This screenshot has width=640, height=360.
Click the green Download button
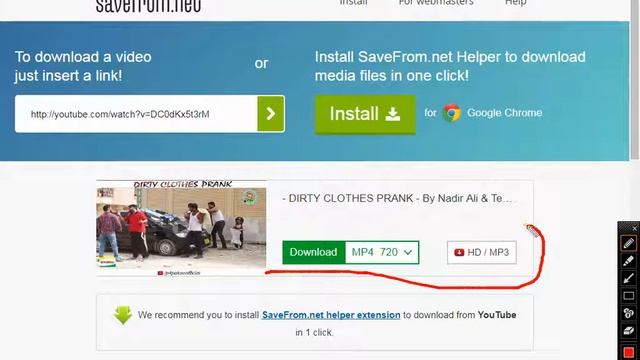pos(313,252)
